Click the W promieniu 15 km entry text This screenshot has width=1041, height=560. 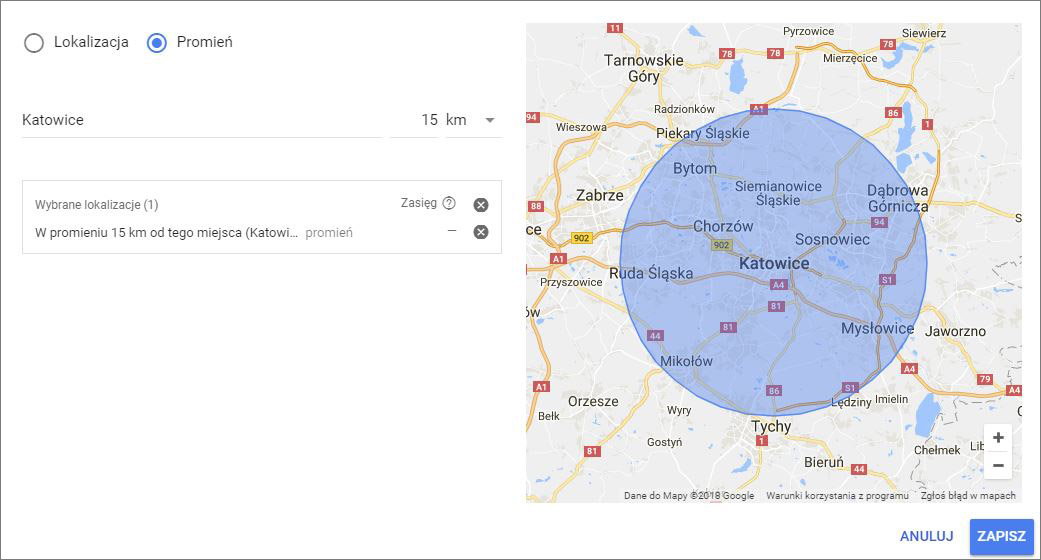point(166,233)
